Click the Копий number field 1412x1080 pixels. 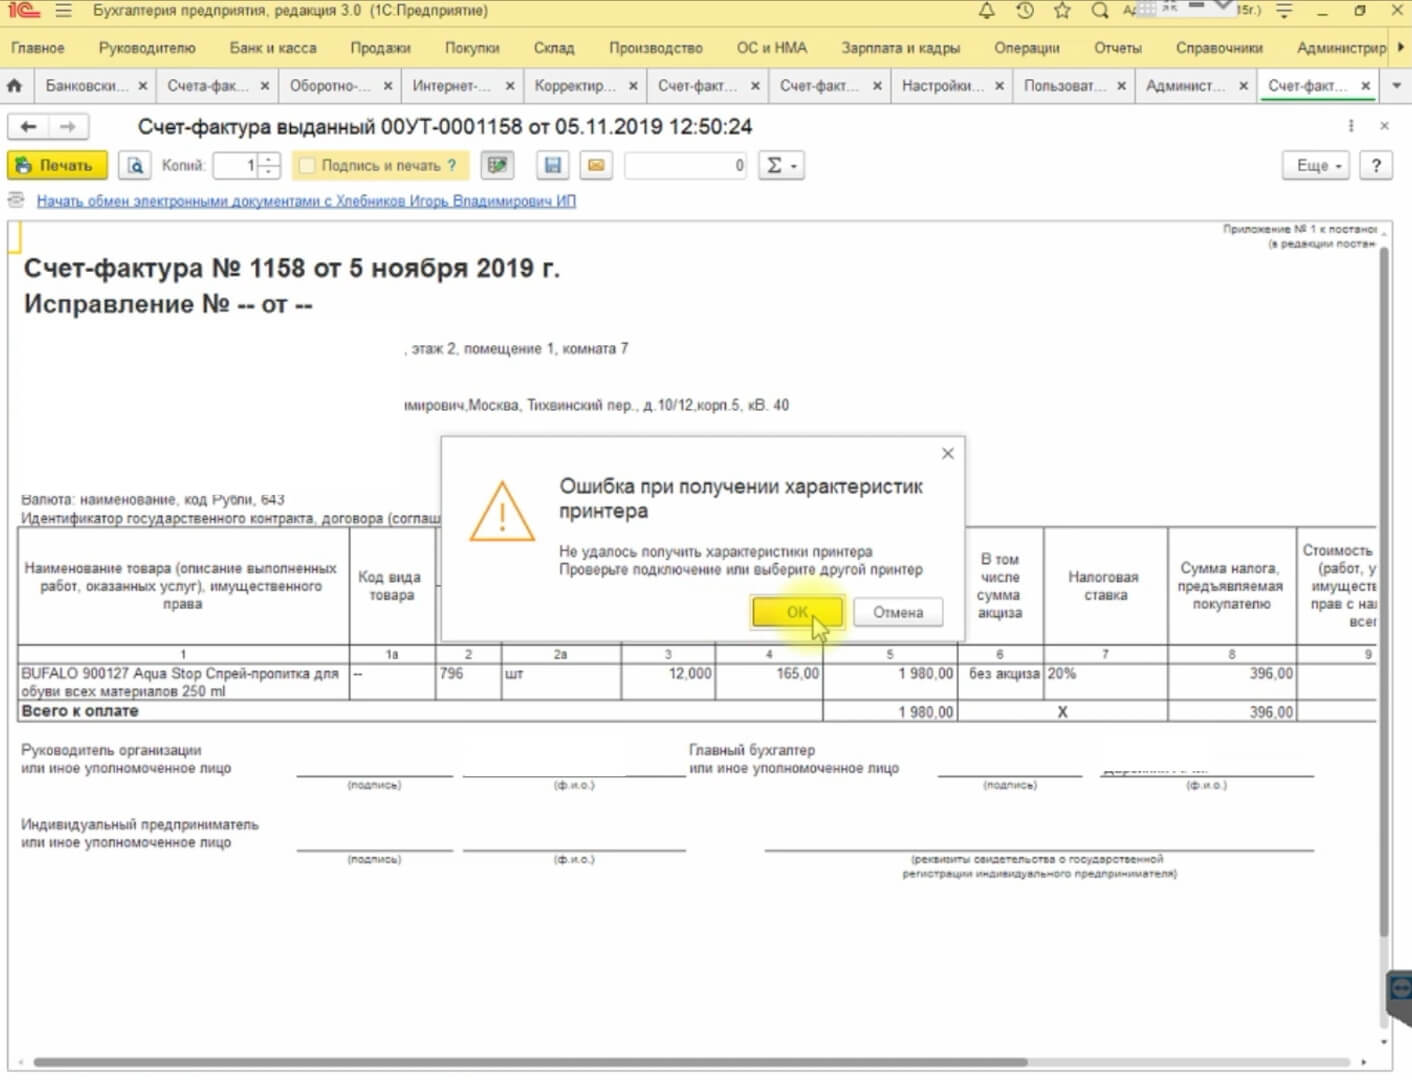pyautogui.click(x=237, y=165)
